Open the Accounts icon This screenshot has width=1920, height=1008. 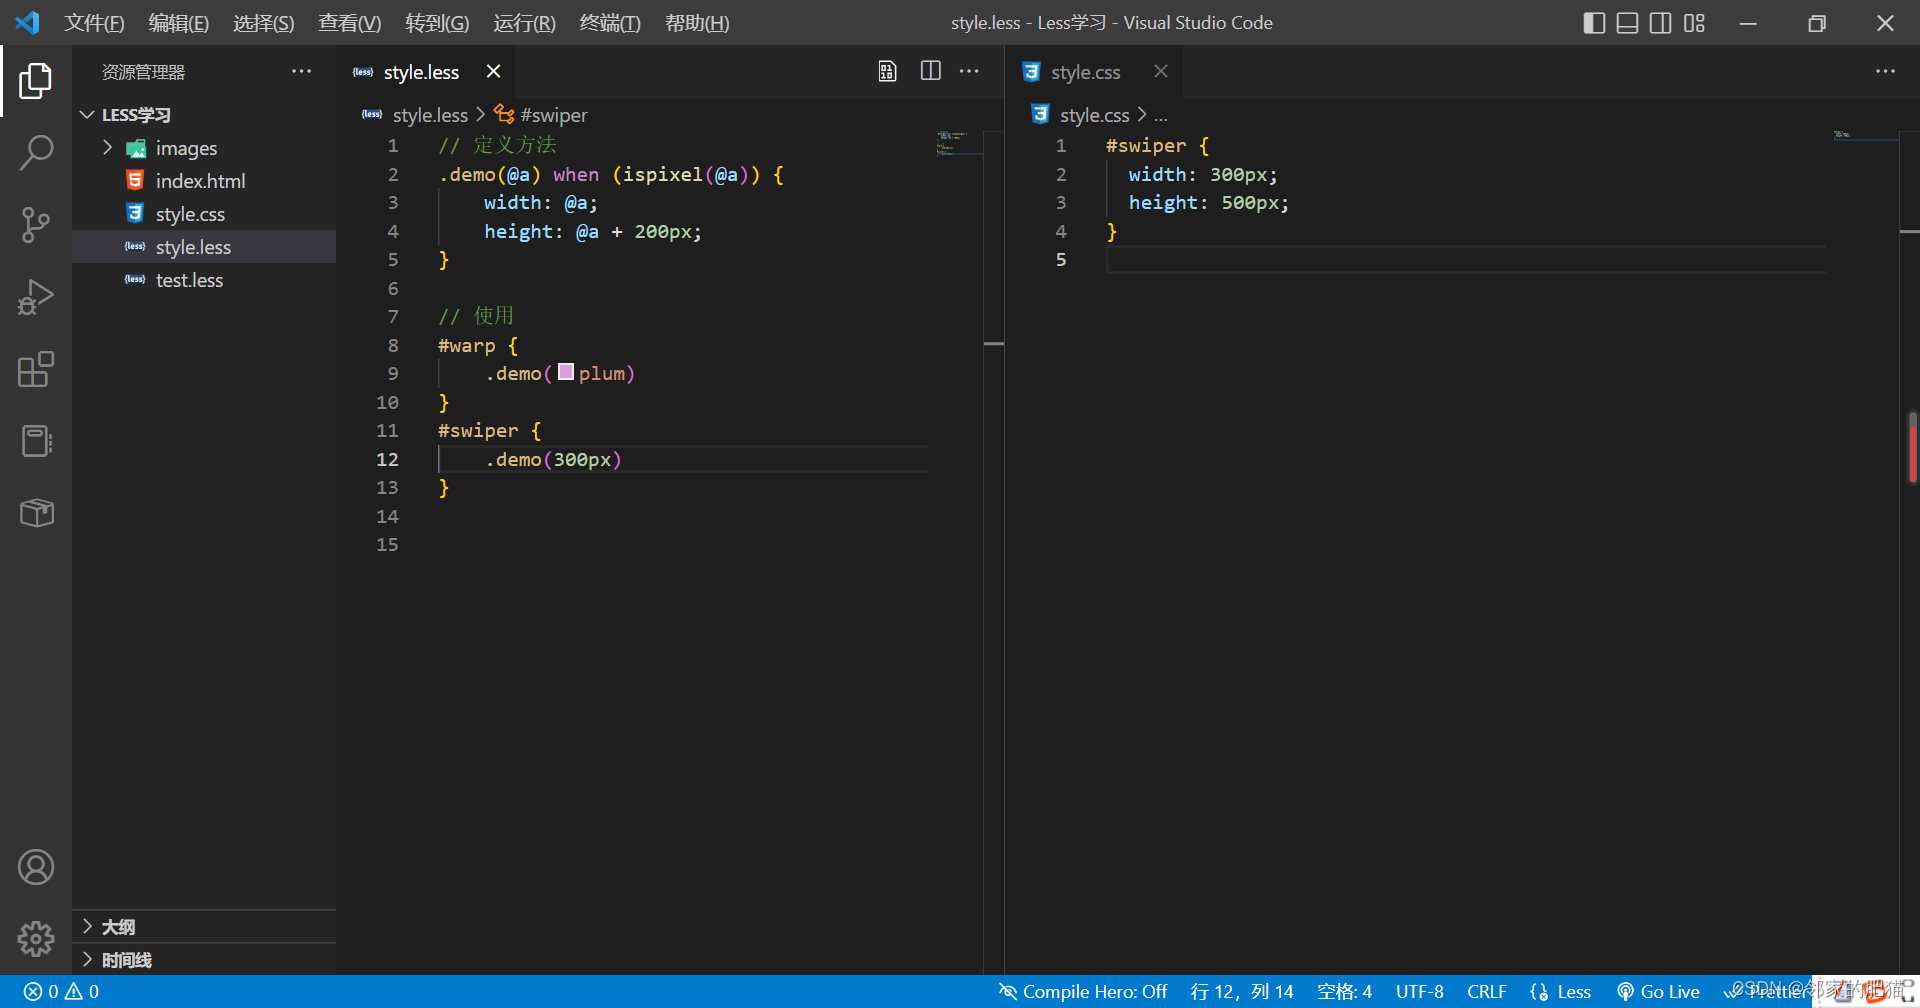coord(36,867)
